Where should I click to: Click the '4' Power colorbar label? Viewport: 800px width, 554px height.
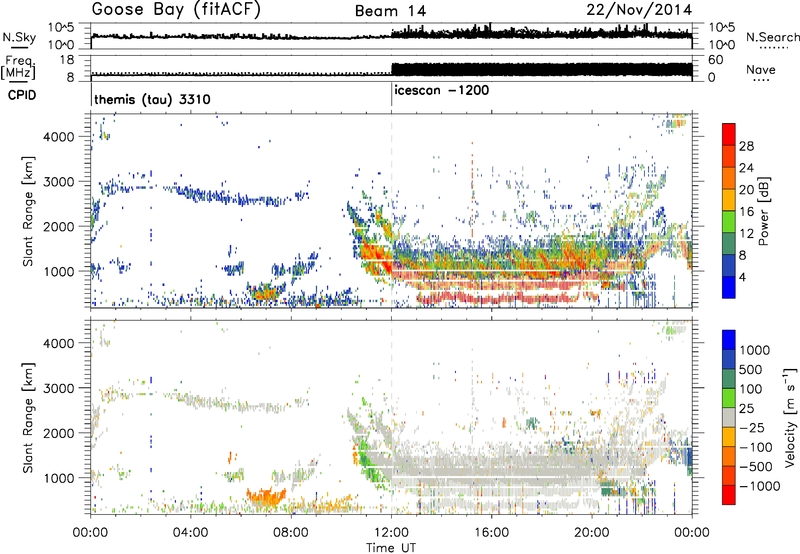[742, 278]
